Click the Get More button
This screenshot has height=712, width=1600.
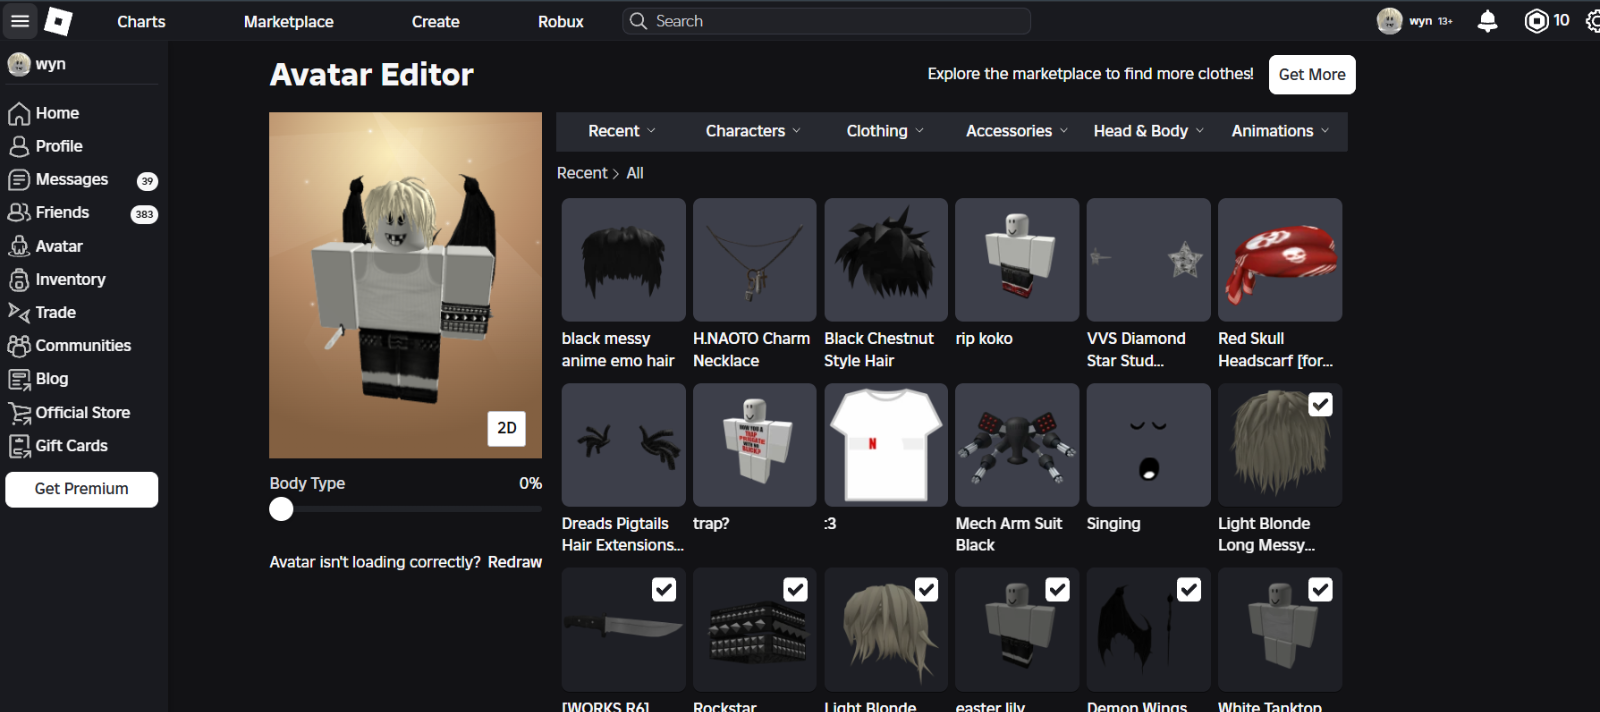[1311, 75]
